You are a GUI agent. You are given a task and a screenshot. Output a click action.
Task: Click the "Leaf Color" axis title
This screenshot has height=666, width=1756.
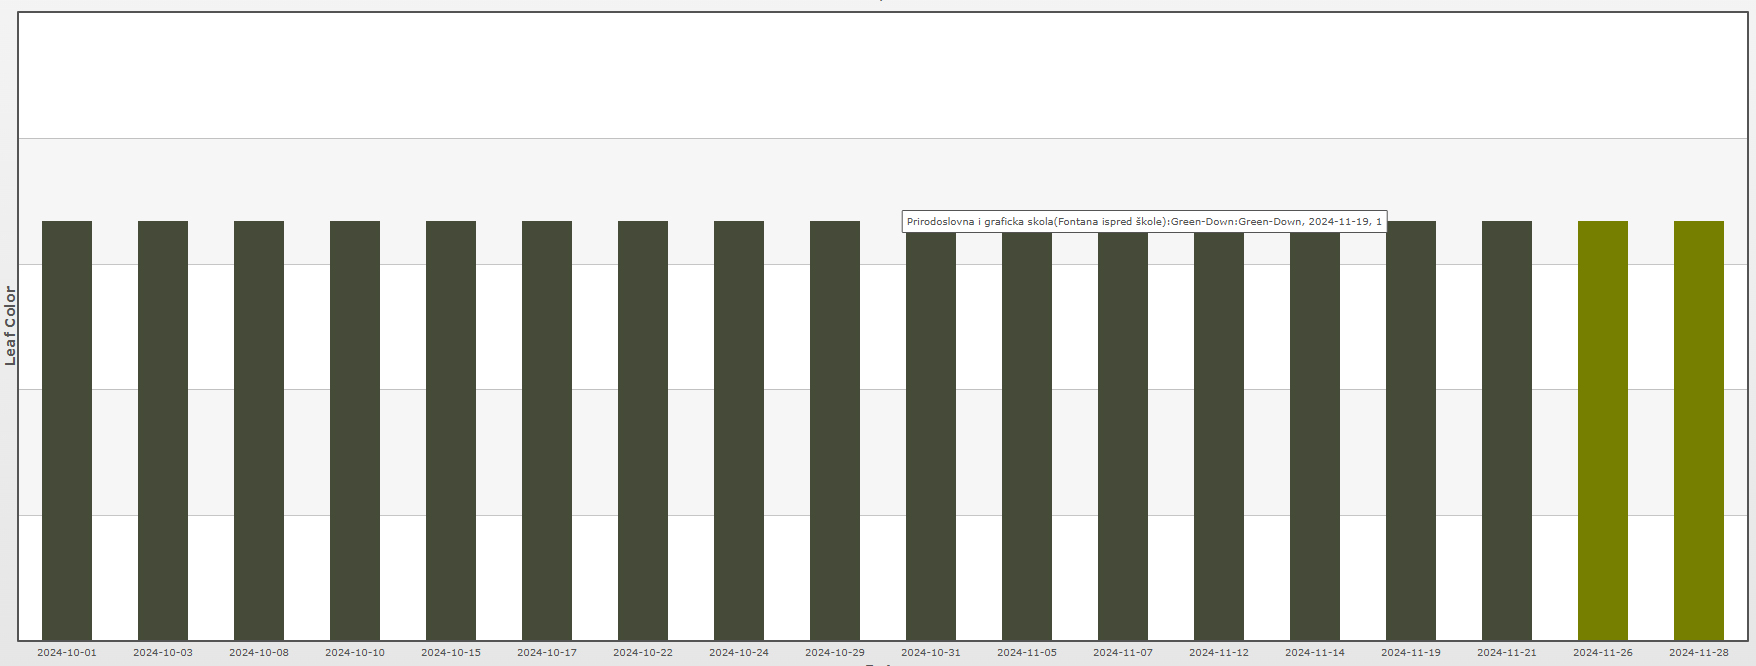[x=11, y=325]
